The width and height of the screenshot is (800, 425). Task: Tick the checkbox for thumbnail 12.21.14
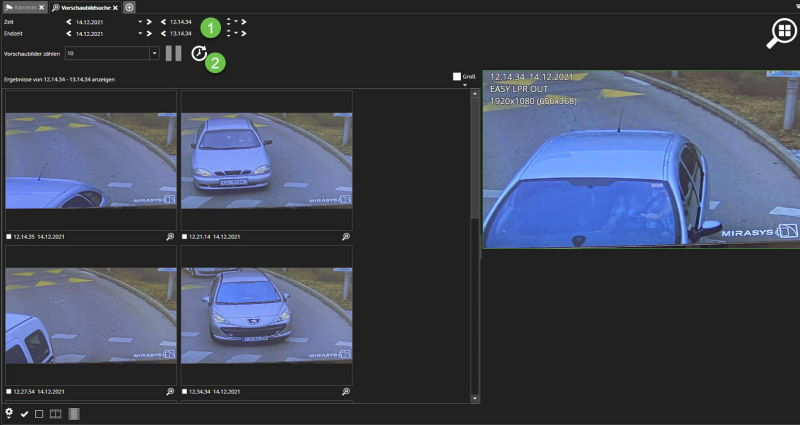click(x=185, y=237)
